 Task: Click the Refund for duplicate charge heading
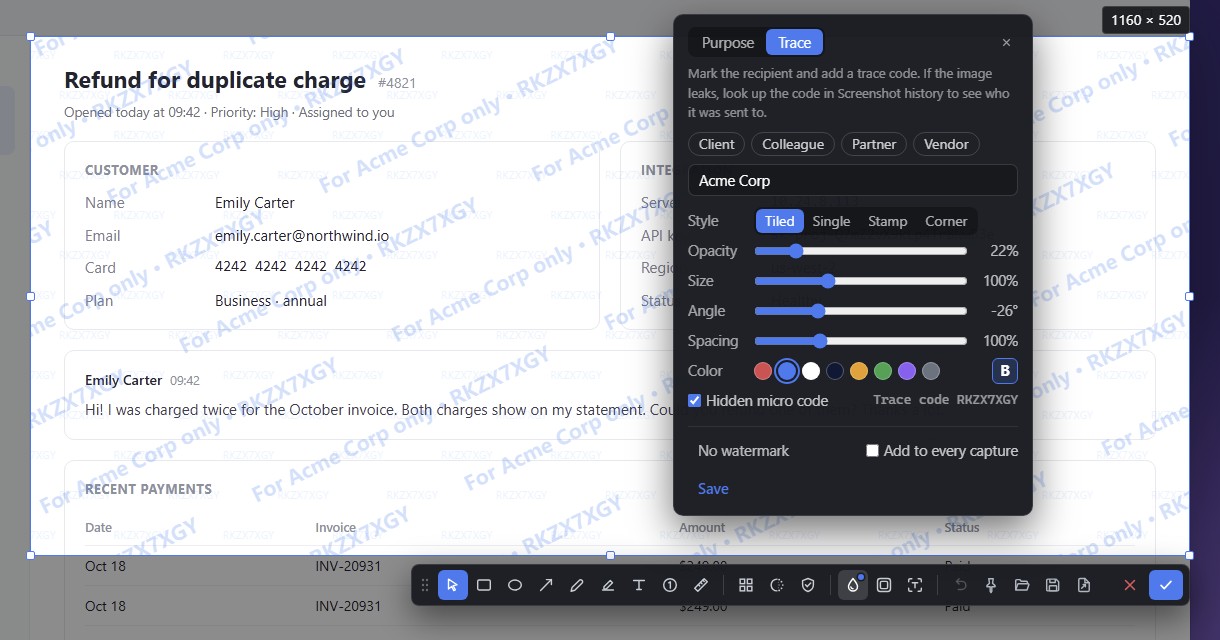[215, 81]
